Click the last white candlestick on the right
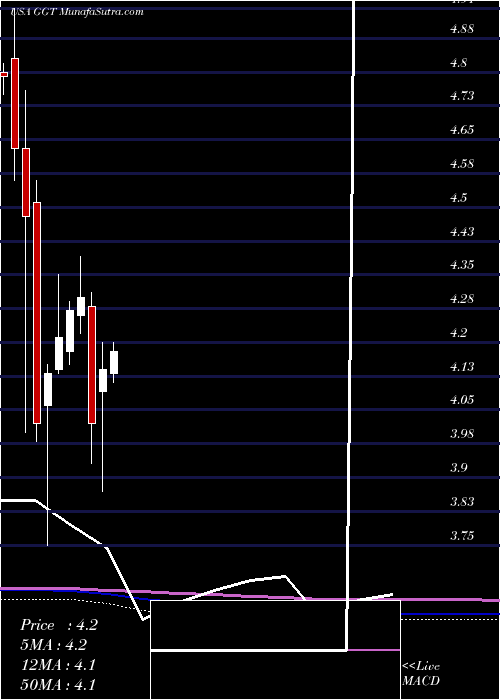500x700 pixels. click(x=114, y=362)
